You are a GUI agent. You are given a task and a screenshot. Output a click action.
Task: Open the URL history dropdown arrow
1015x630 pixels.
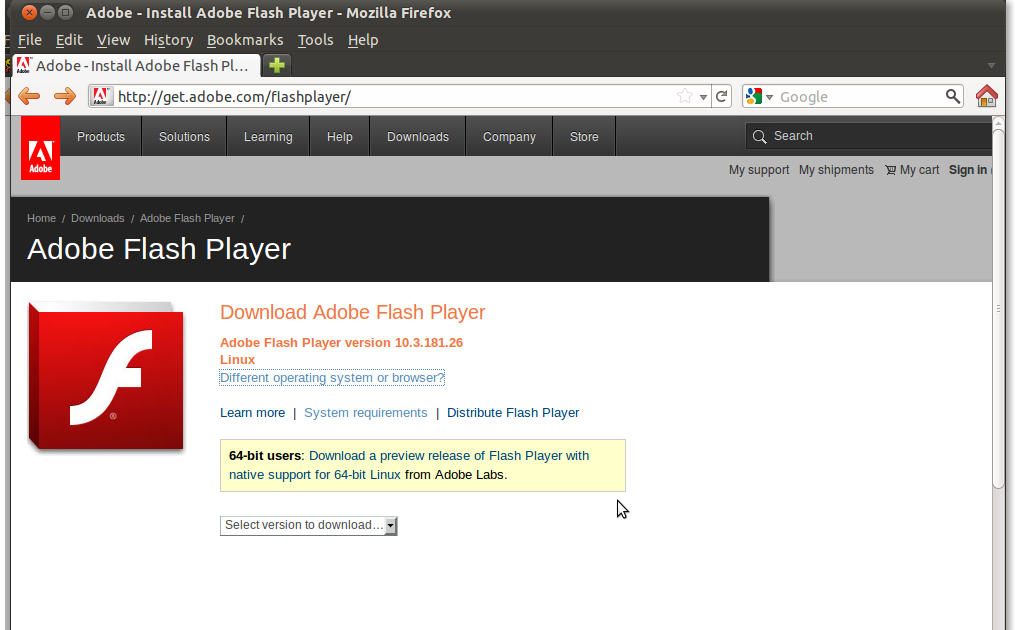[x=703, y=97]
